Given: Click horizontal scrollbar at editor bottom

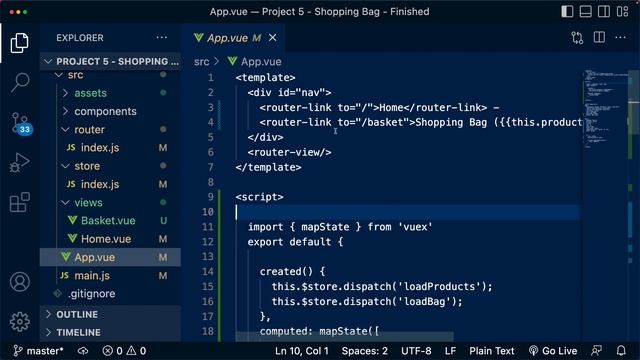Looking at the screenshot, I should tap(344, 336).
